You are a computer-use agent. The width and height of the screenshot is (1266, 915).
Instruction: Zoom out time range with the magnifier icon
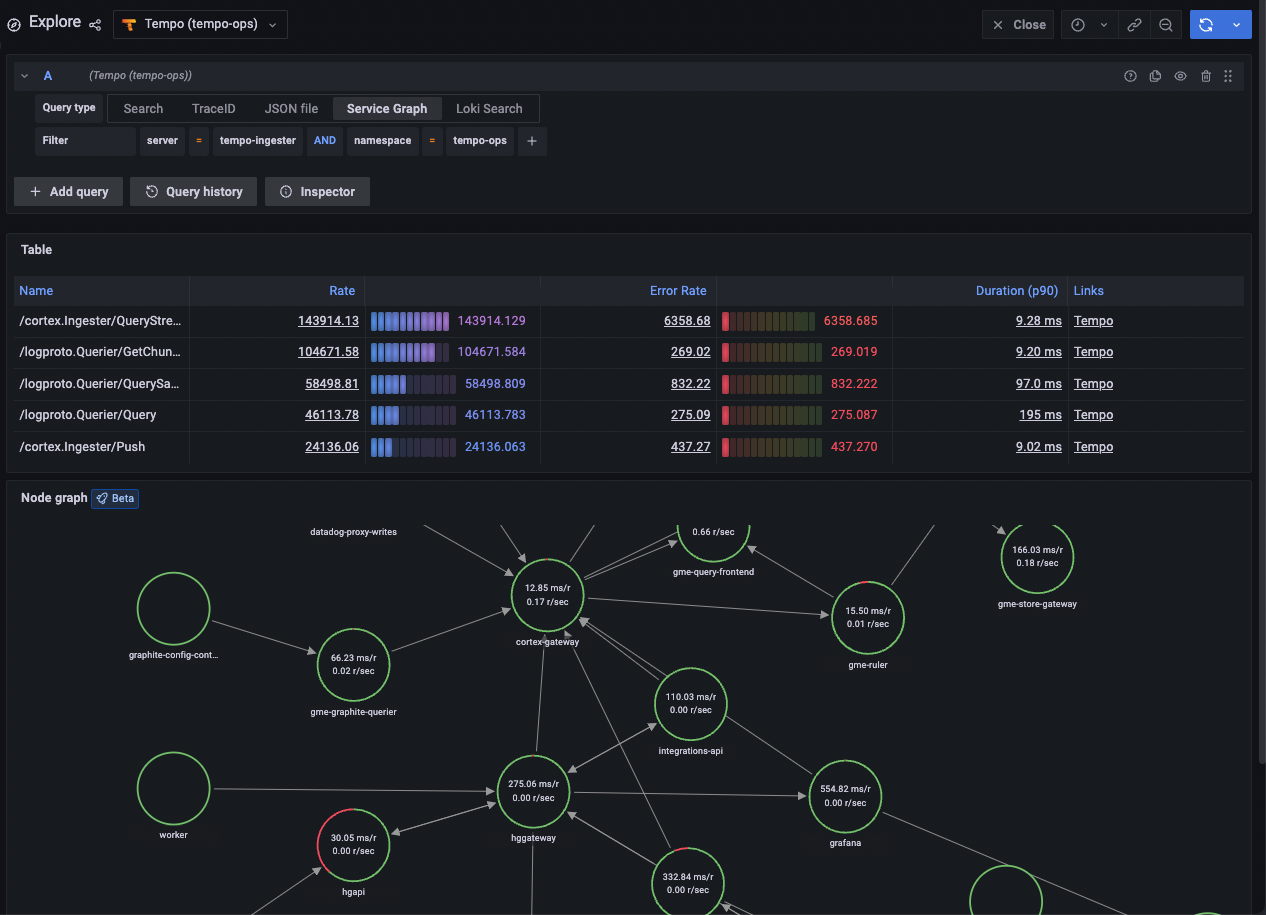[1166, 24]
